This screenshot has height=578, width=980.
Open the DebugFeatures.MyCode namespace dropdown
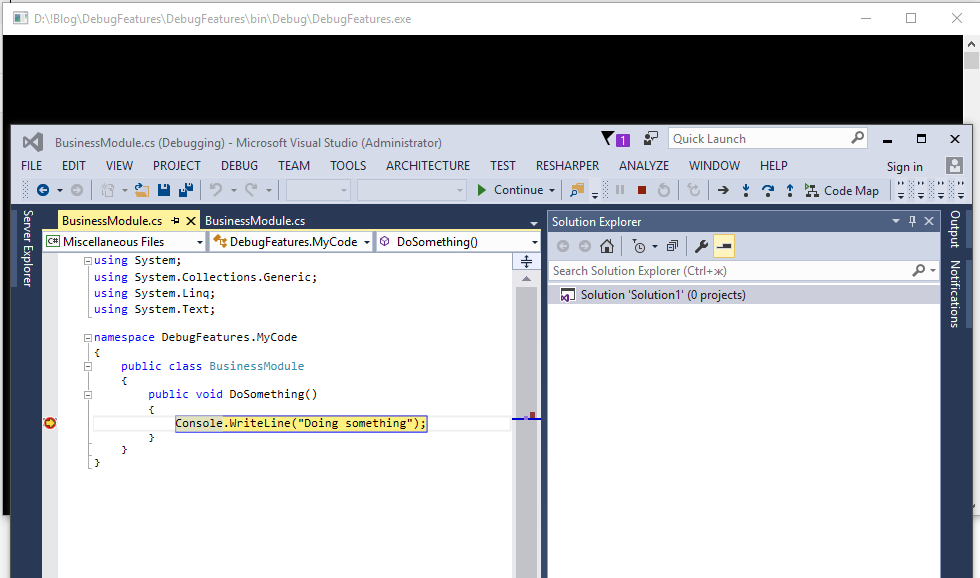(368, 241)
